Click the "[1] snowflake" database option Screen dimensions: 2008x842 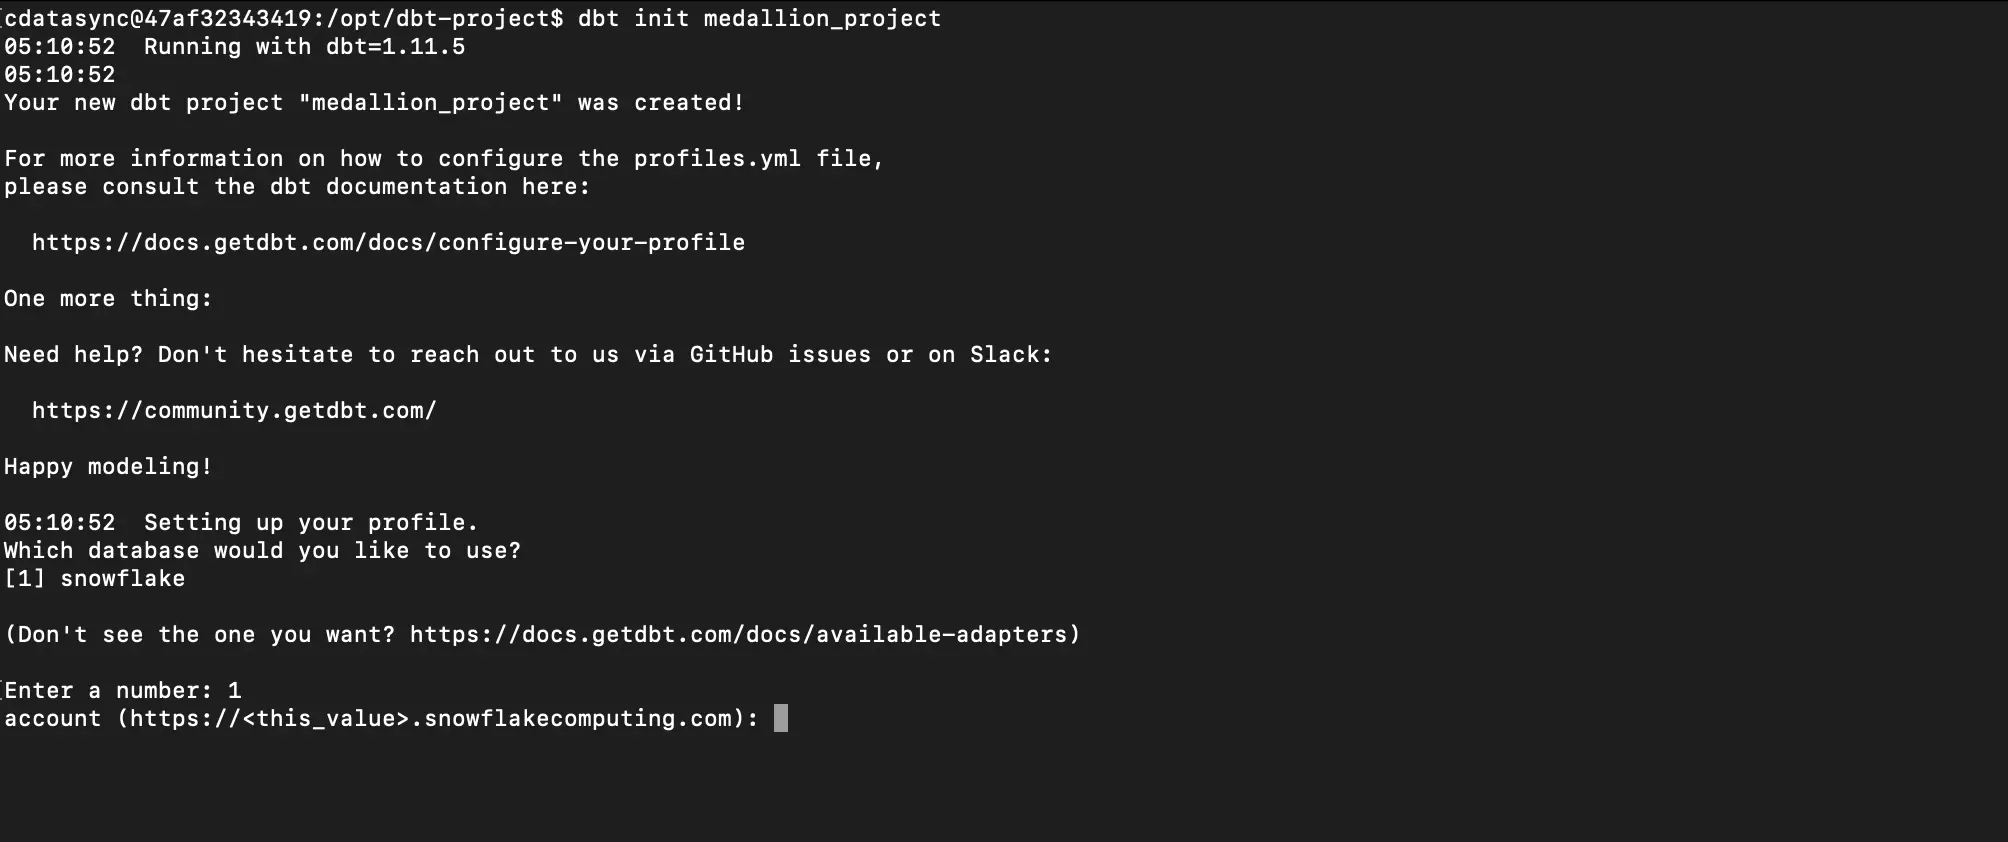pos(95,579)
